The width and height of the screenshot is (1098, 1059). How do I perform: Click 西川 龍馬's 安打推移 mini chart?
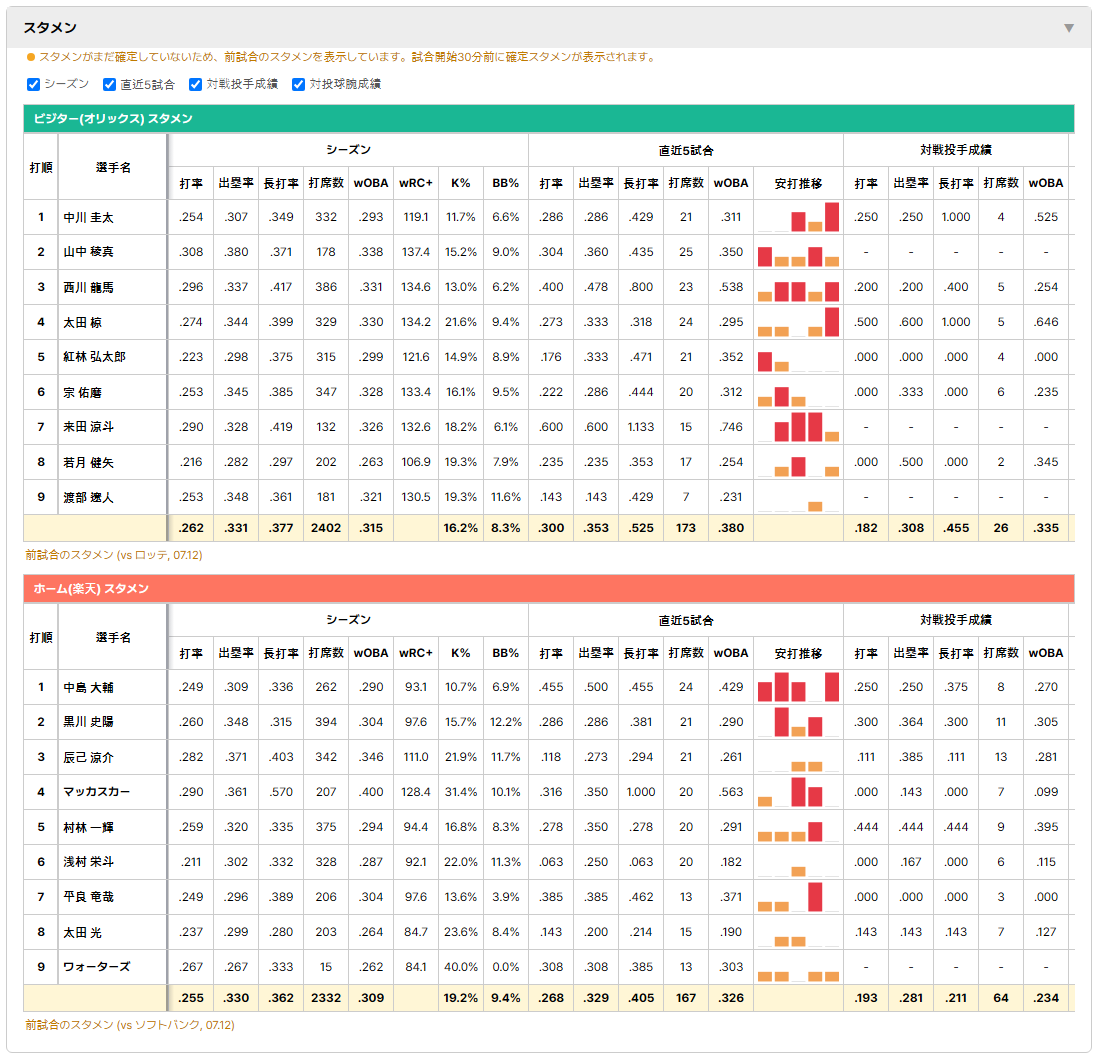pos(798,287)
